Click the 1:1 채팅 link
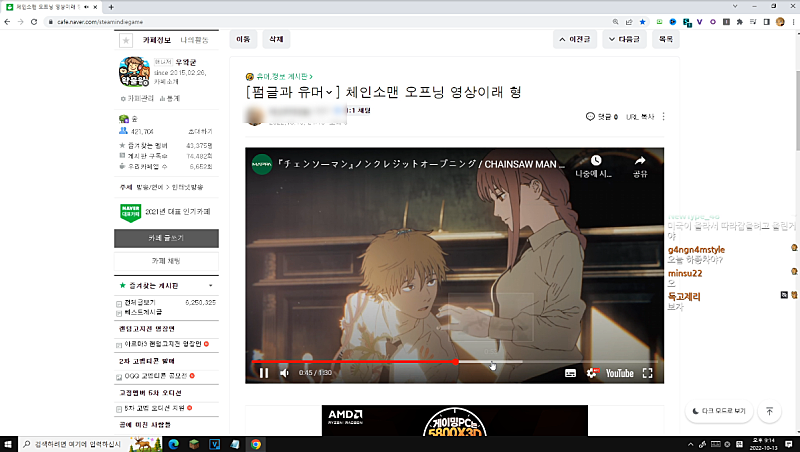Viewport: 800px width, 452px height. tap(358, 110)
